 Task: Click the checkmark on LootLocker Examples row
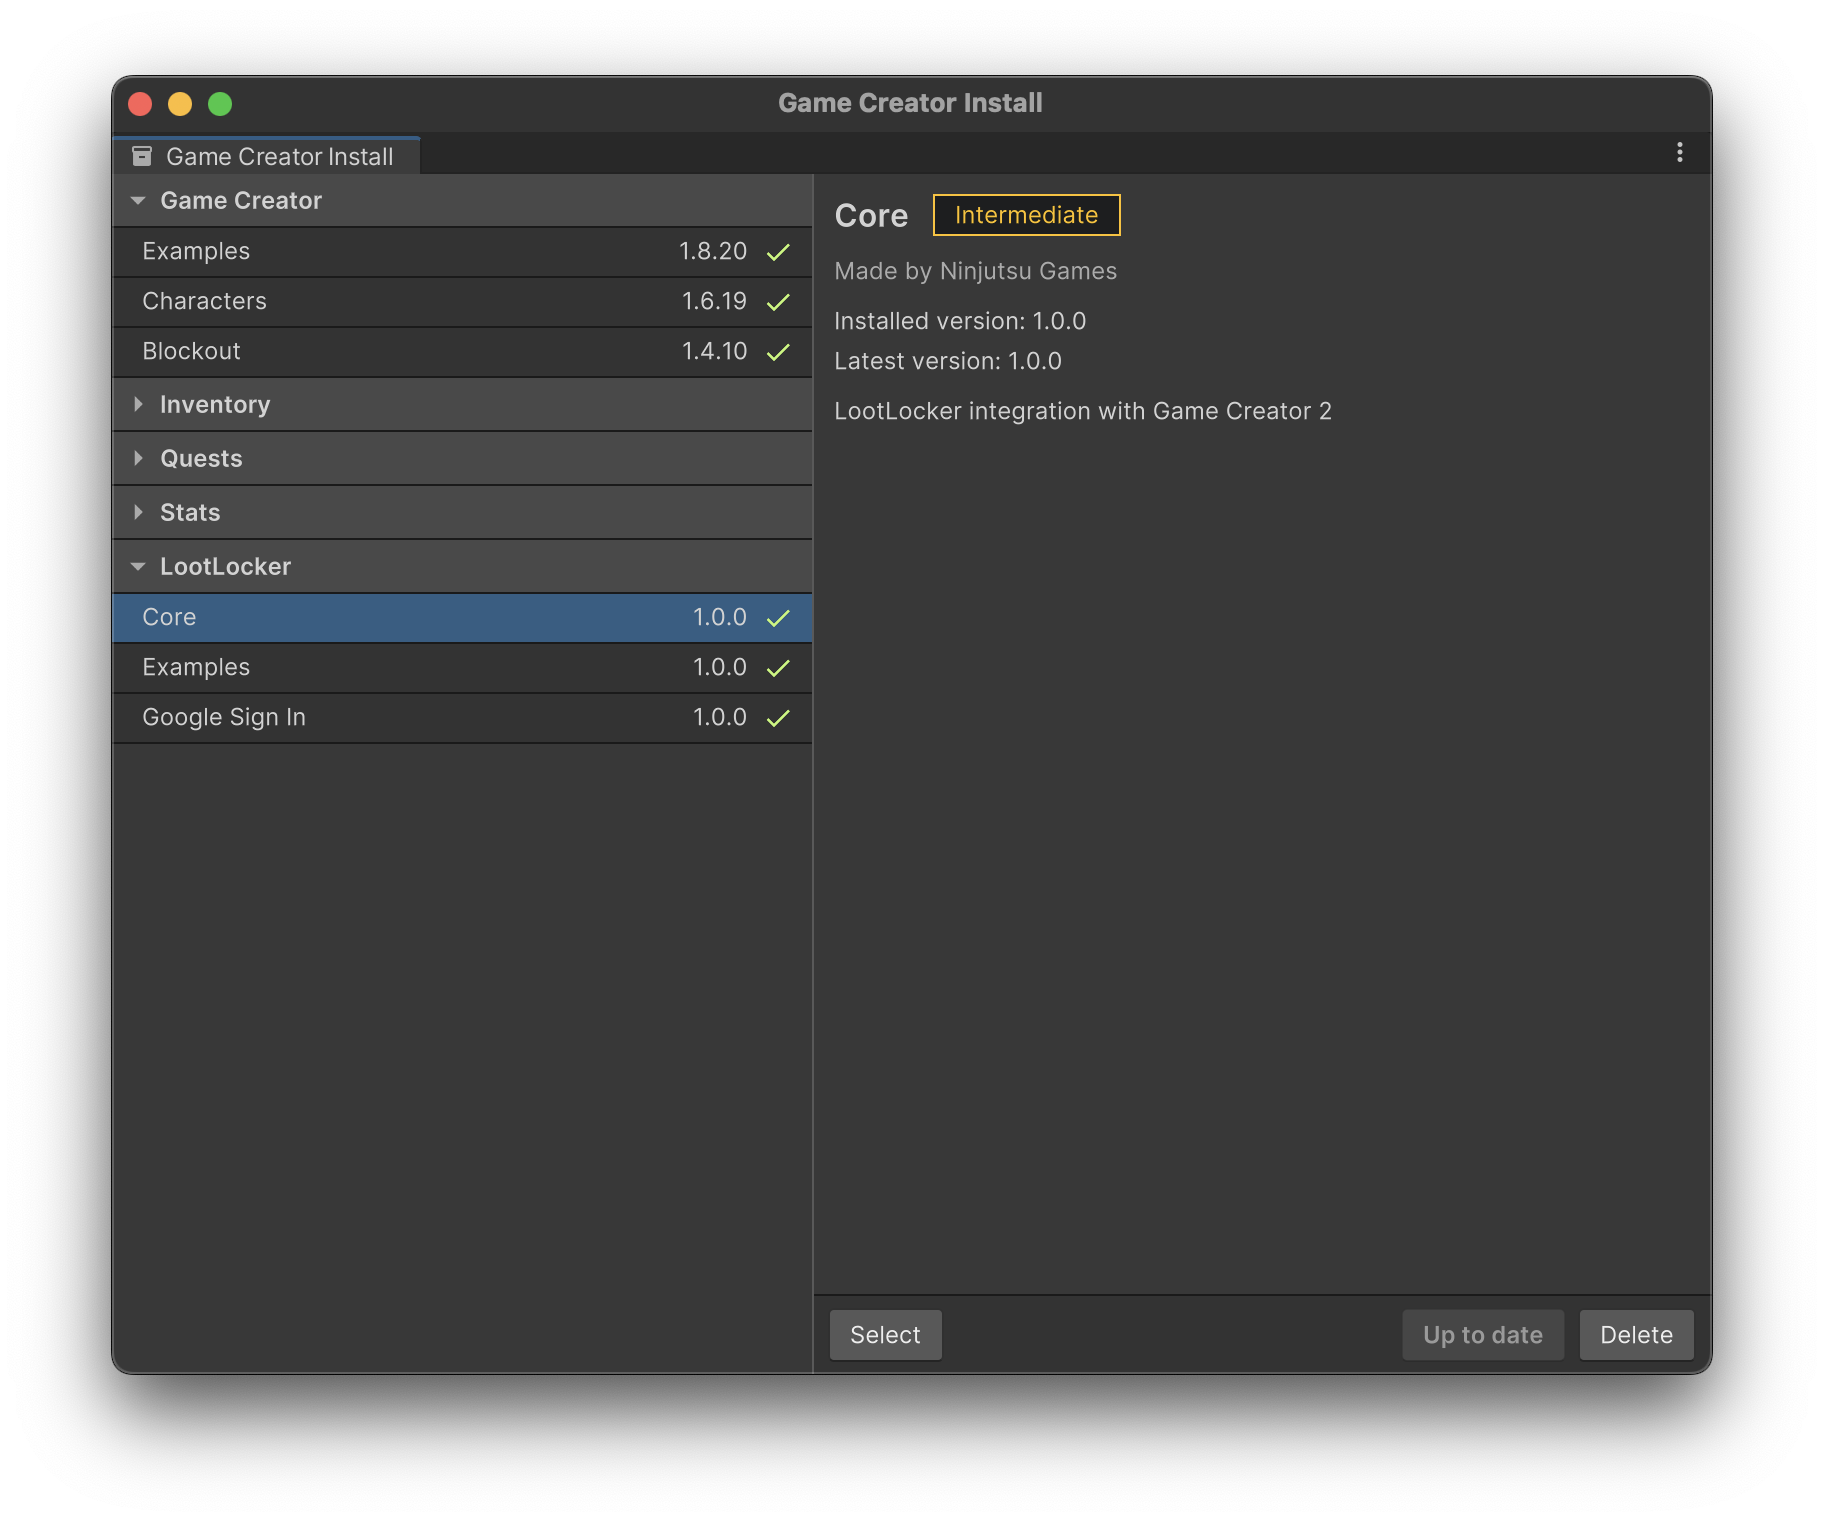pos(778,668)
